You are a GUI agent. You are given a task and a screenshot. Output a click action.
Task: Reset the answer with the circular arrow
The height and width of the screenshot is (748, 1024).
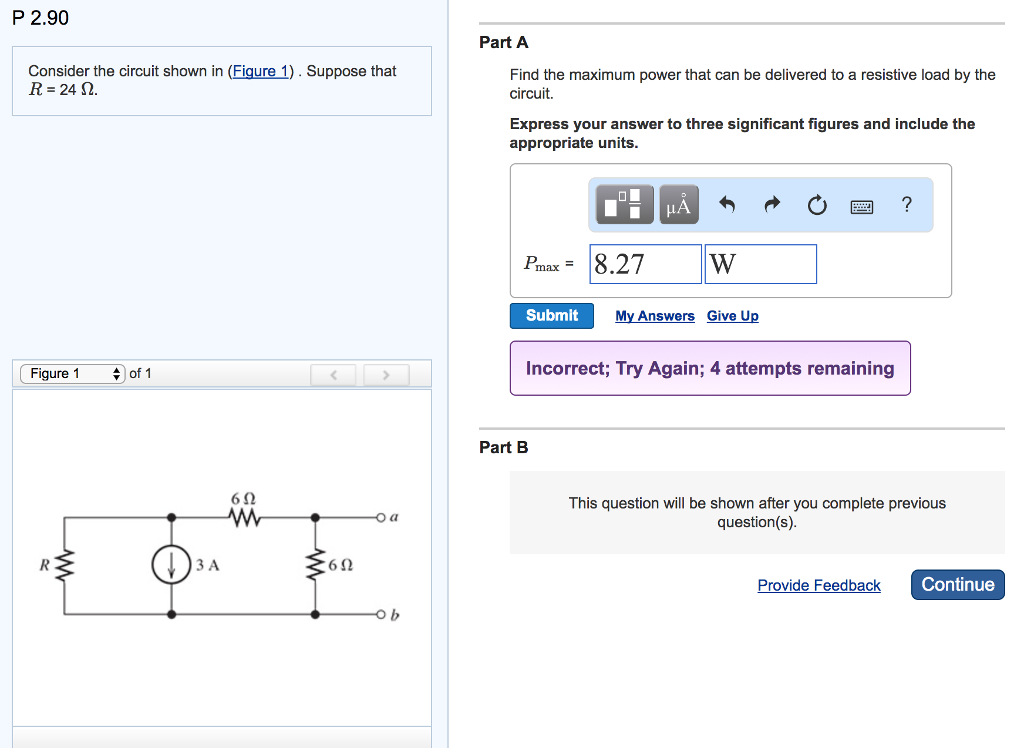[x=816, y=204]
